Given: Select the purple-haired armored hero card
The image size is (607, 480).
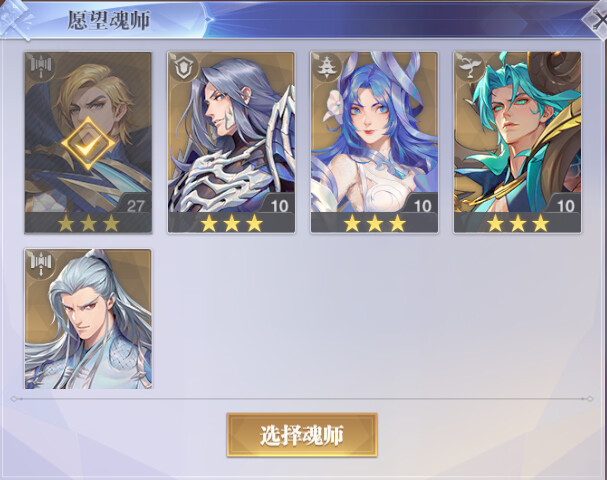Looking at the screenshot, I should pyautogui.click(x=231, y=142).
